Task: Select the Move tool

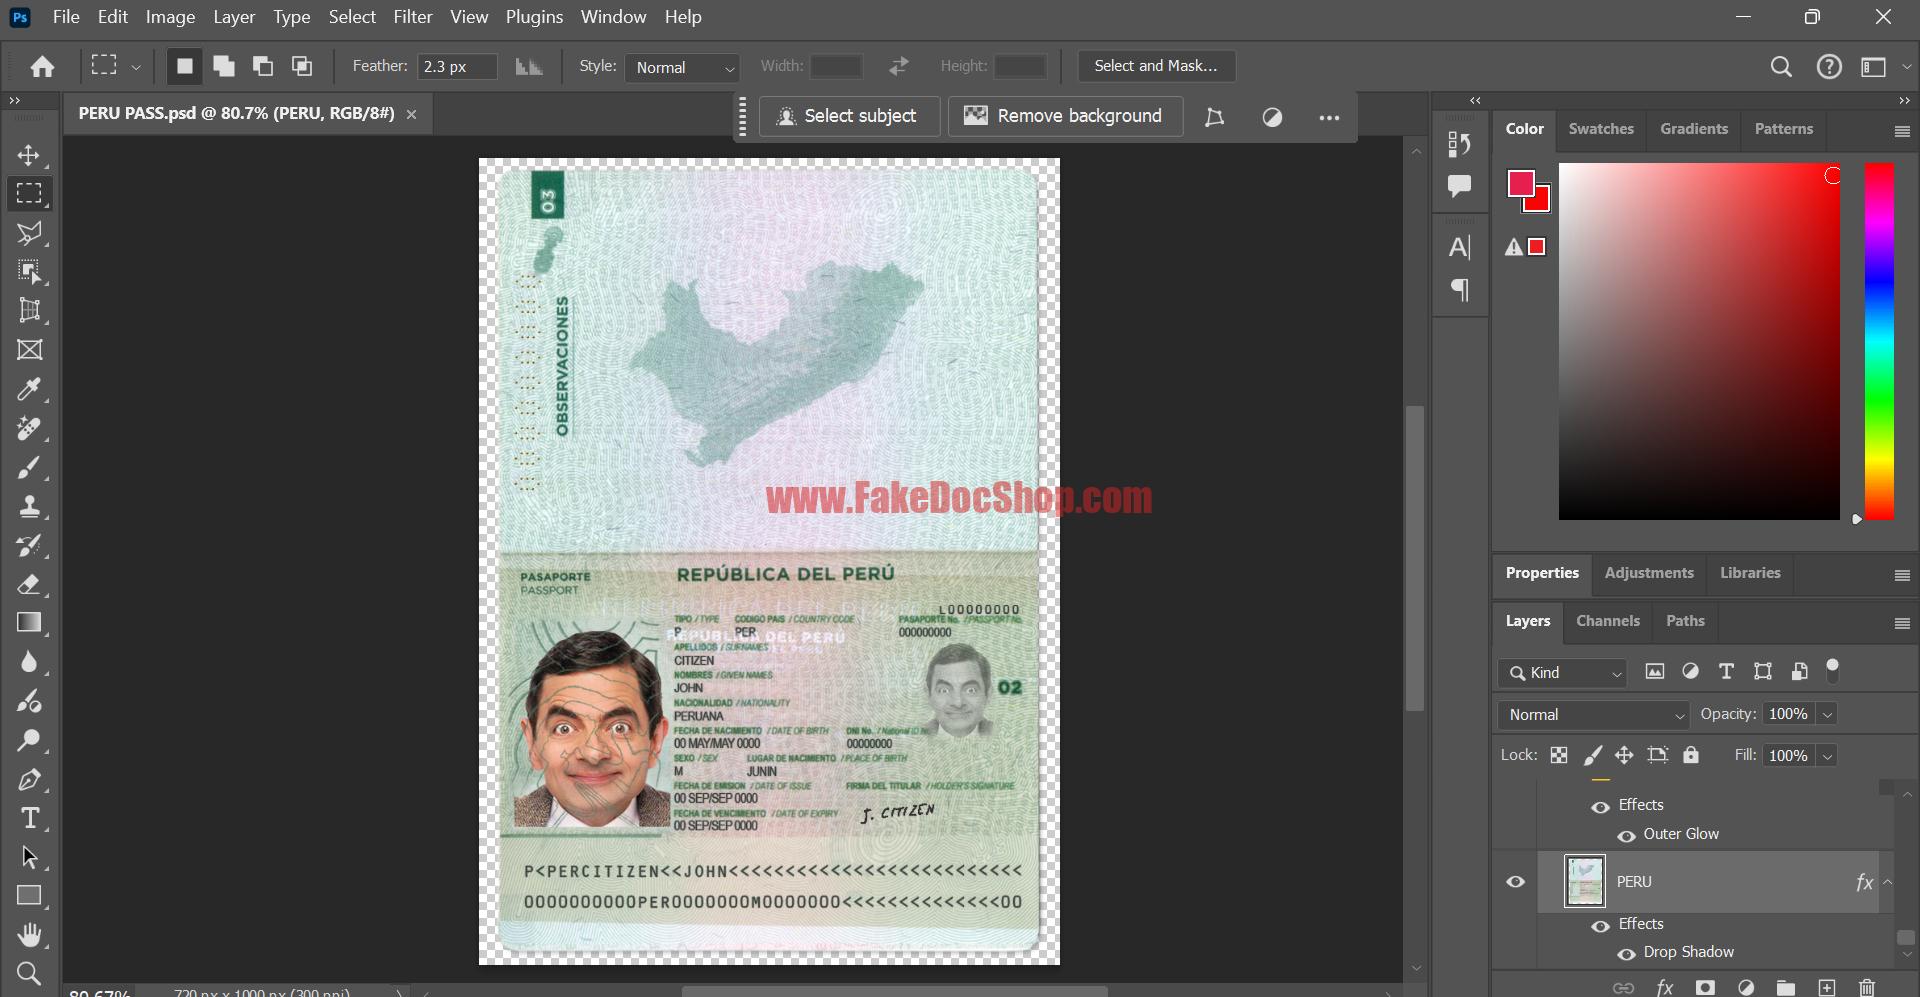Action: tap(29, 155)
